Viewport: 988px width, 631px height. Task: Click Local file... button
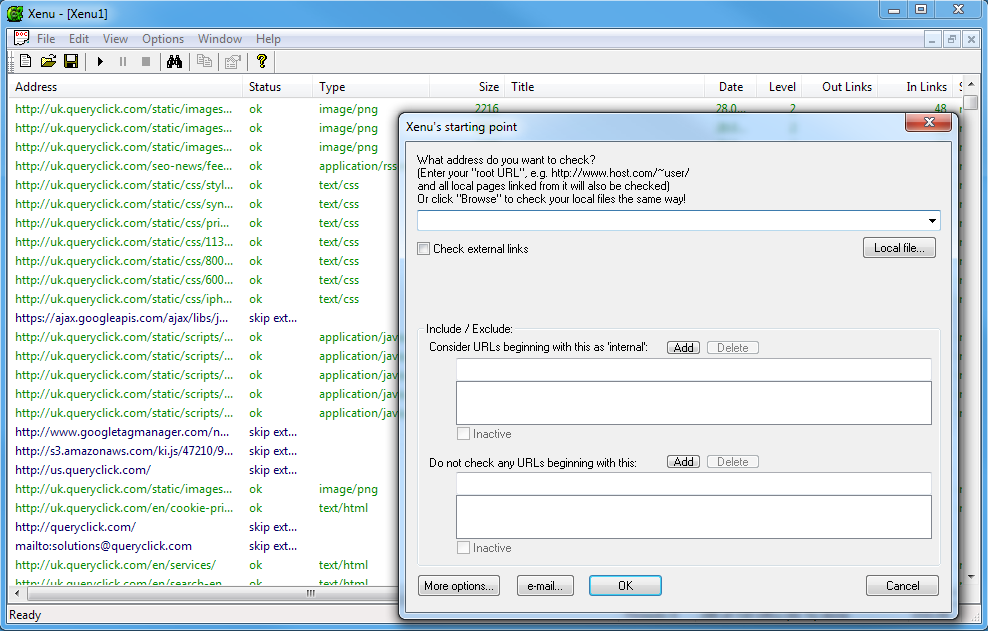[899, 248]
